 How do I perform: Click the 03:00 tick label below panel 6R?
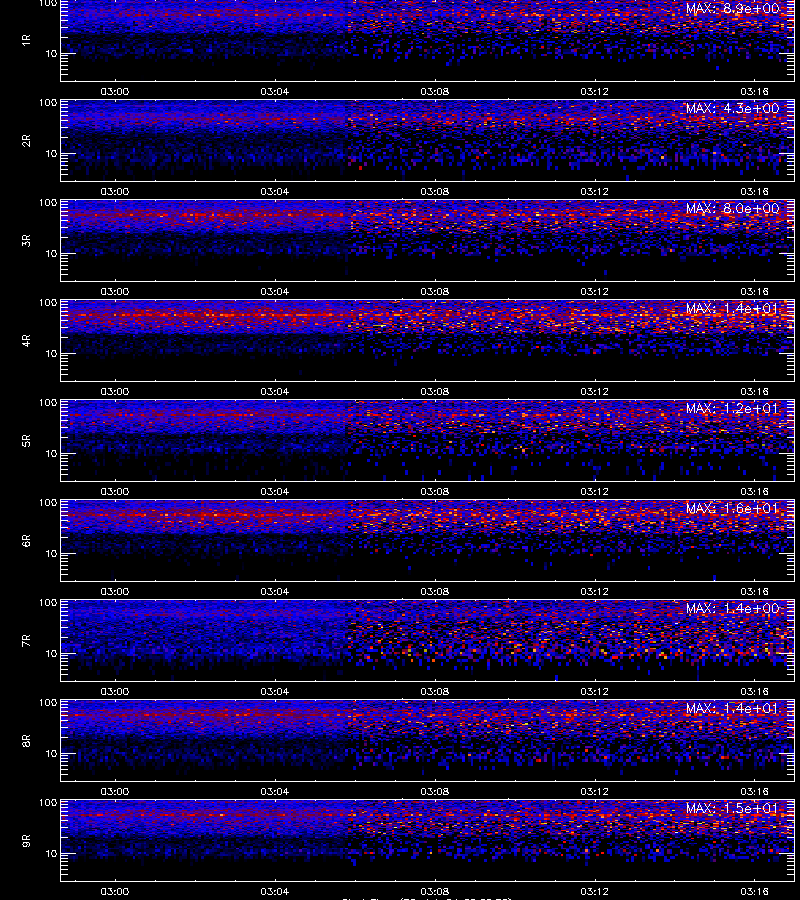tap(115, 591)
